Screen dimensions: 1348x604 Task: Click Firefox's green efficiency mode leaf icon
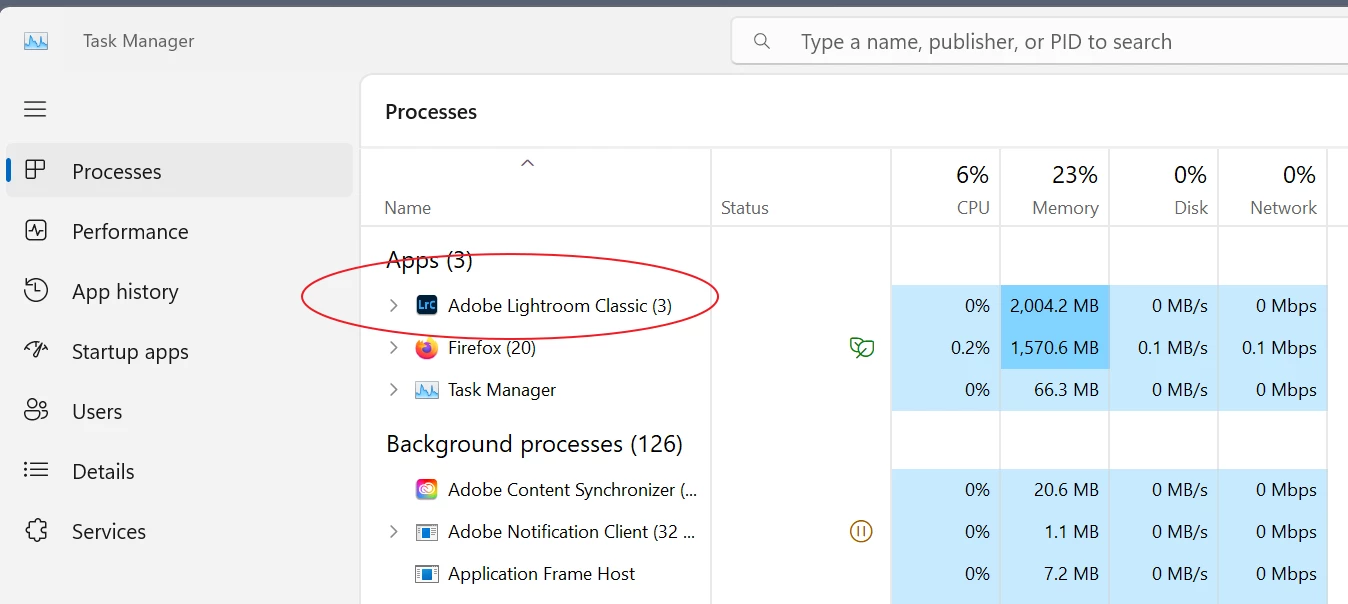coord(861,348)
